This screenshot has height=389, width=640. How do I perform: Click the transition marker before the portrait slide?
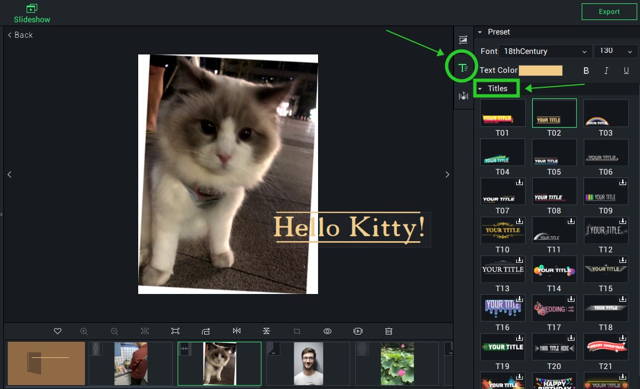tap(273, 349)
